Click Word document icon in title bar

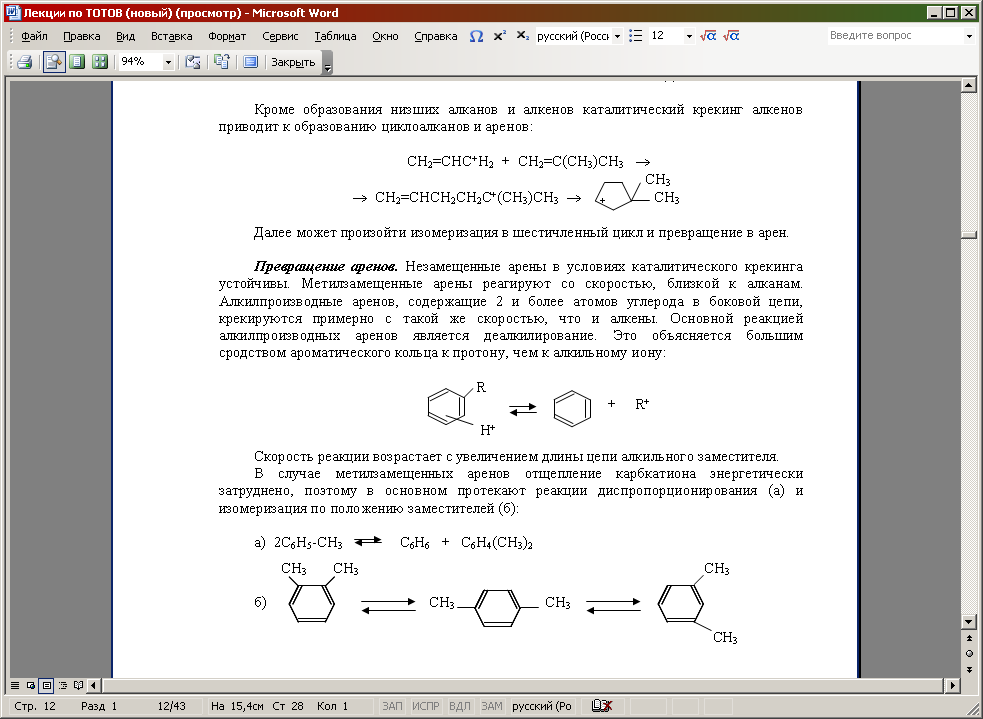pos(13,13)
